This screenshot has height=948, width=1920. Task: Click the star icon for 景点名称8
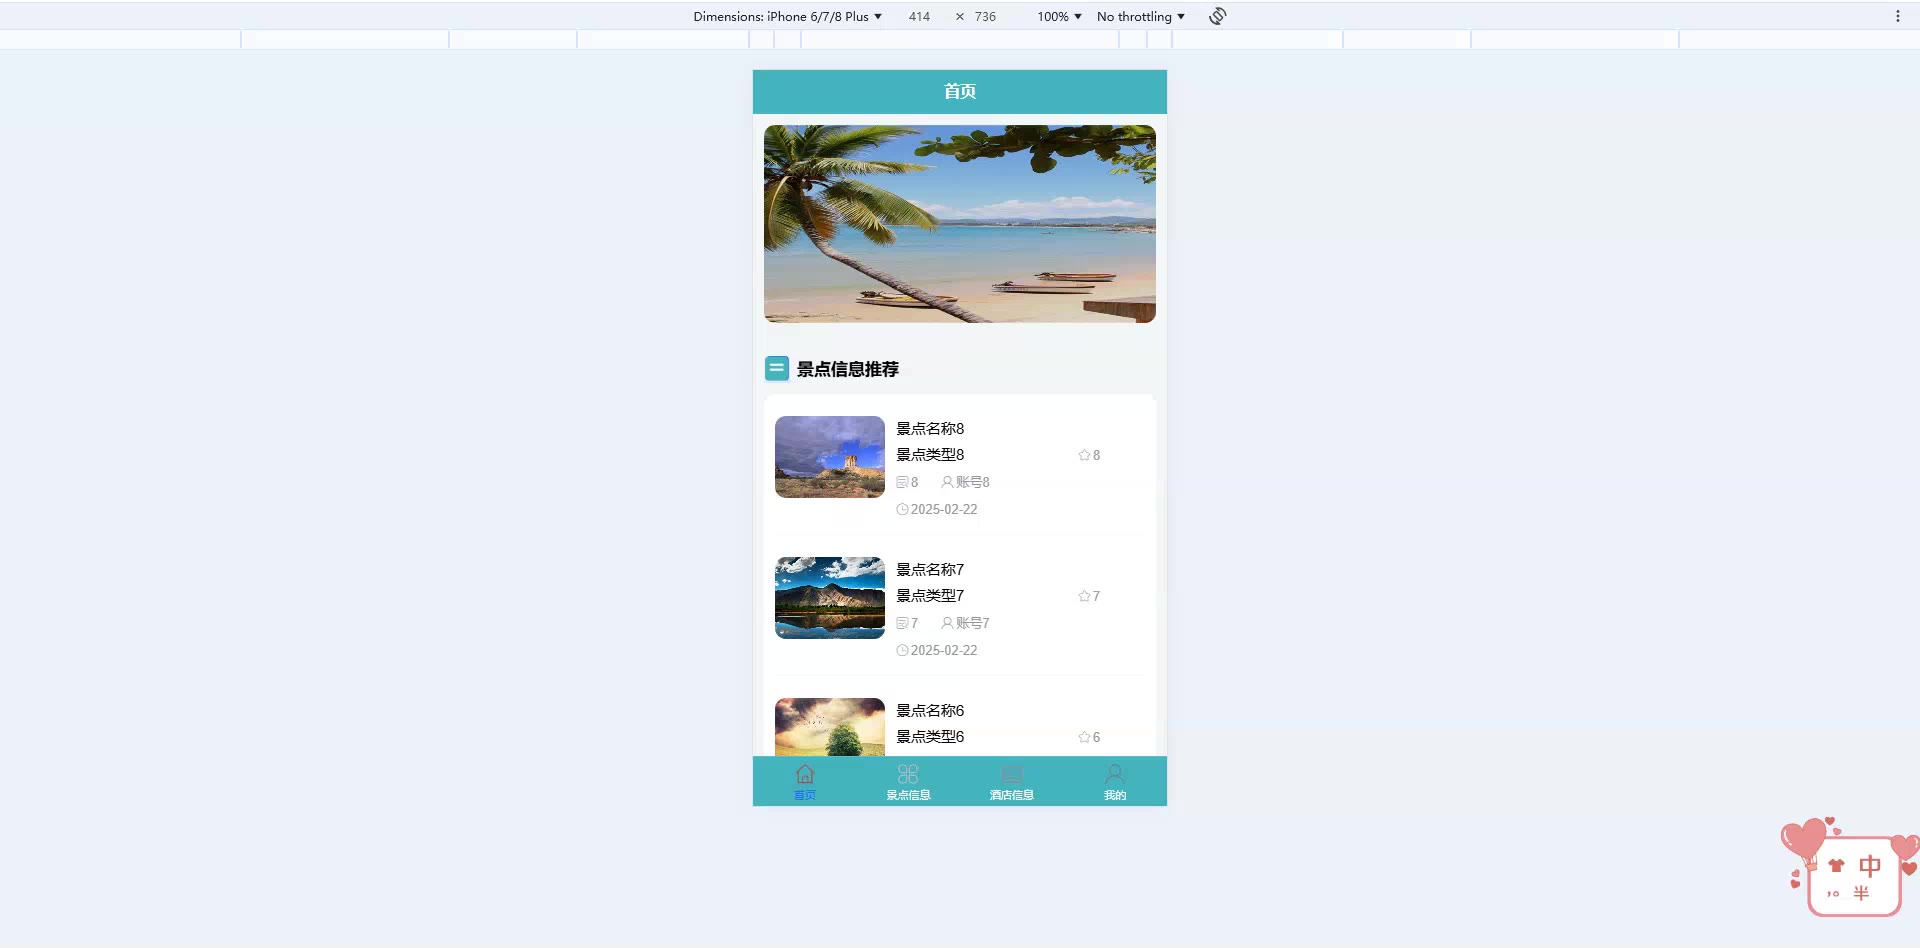click(1084, 455)
